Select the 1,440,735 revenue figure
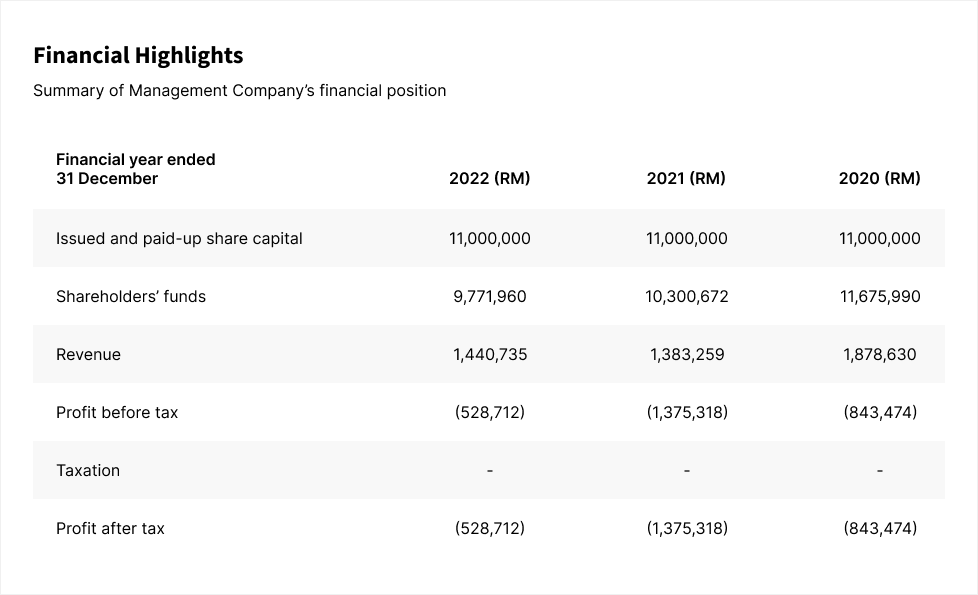This screenshot has height=595, width=978. point(489,355)
